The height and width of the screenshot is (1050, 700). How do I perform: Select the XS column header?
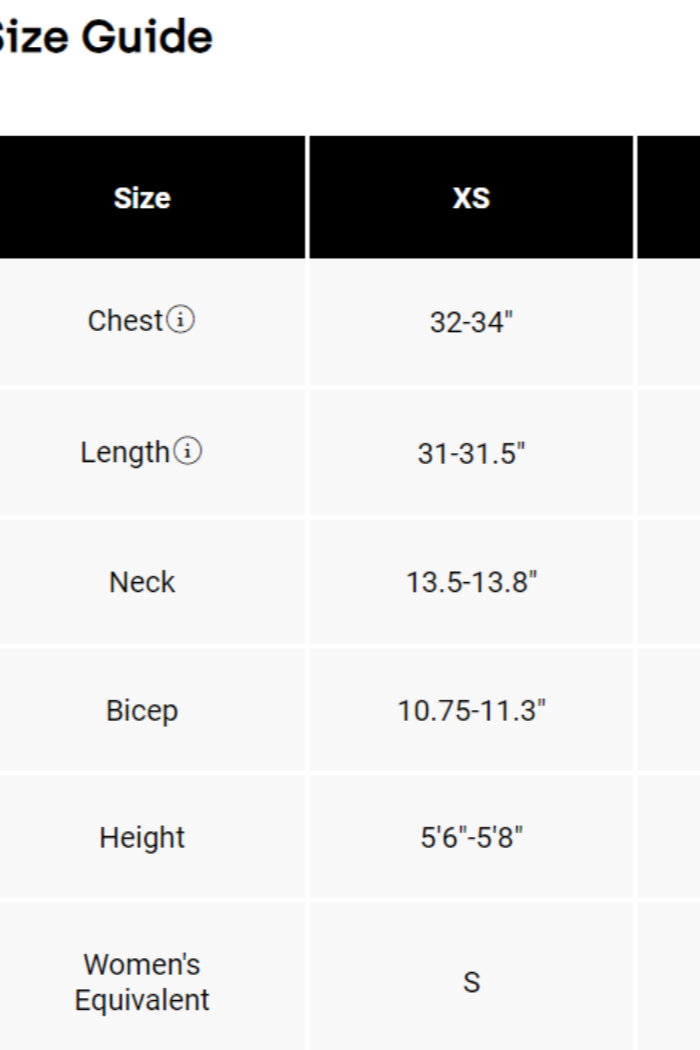471,197
